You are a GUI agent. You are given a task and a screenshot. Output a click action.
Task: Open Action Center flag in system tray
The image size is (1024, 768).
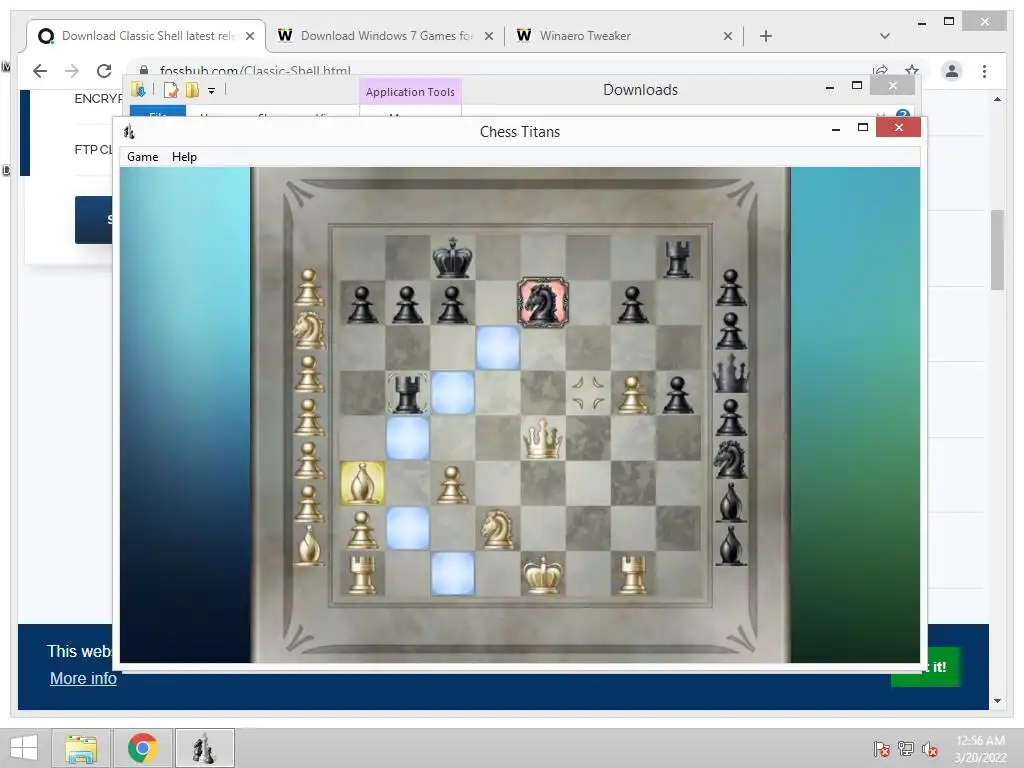coord(882,749)
